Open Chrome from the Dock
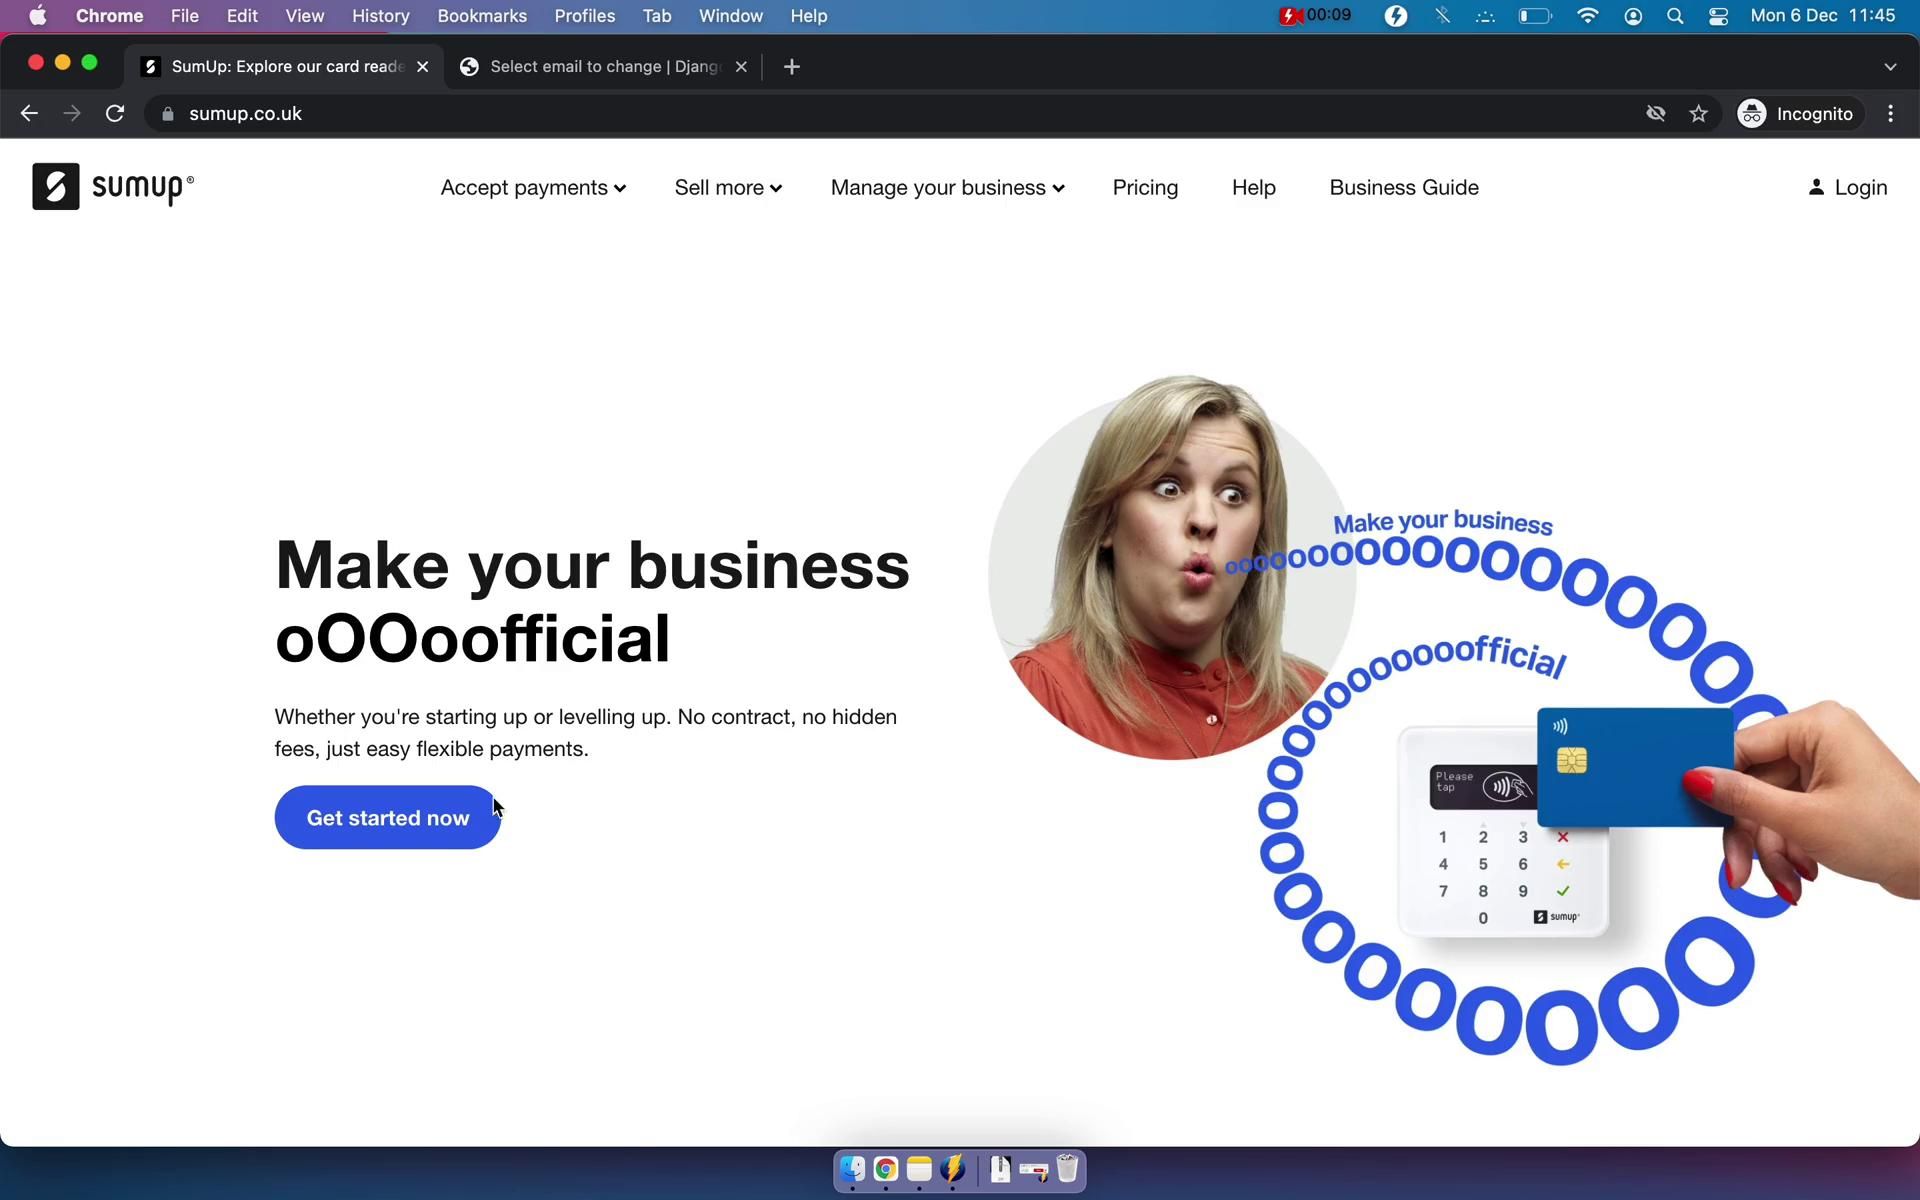This screenshot has width=1920, height=1200. tap(886, 1169)
